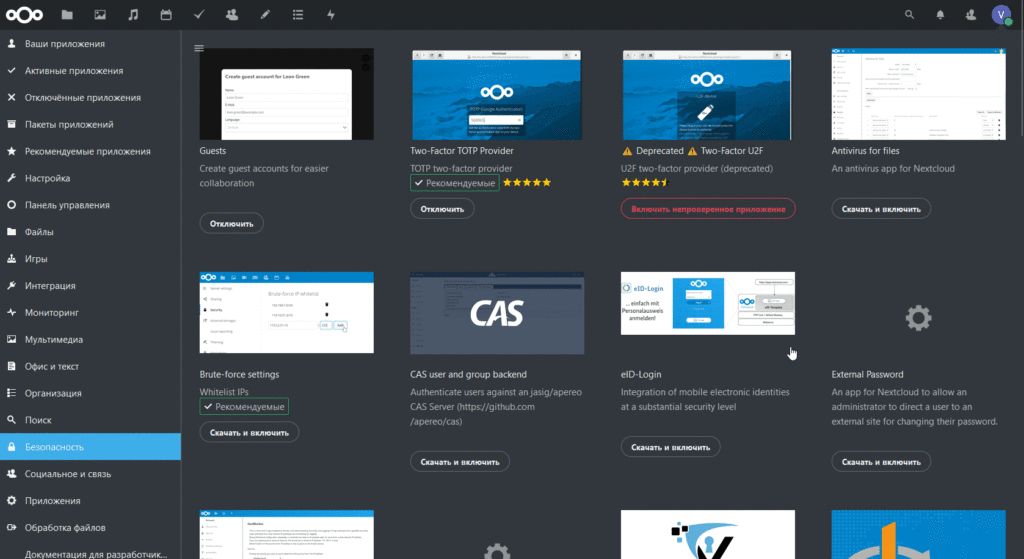
Task: Download and enable Antivirus for files
Action: coord(881,209)
